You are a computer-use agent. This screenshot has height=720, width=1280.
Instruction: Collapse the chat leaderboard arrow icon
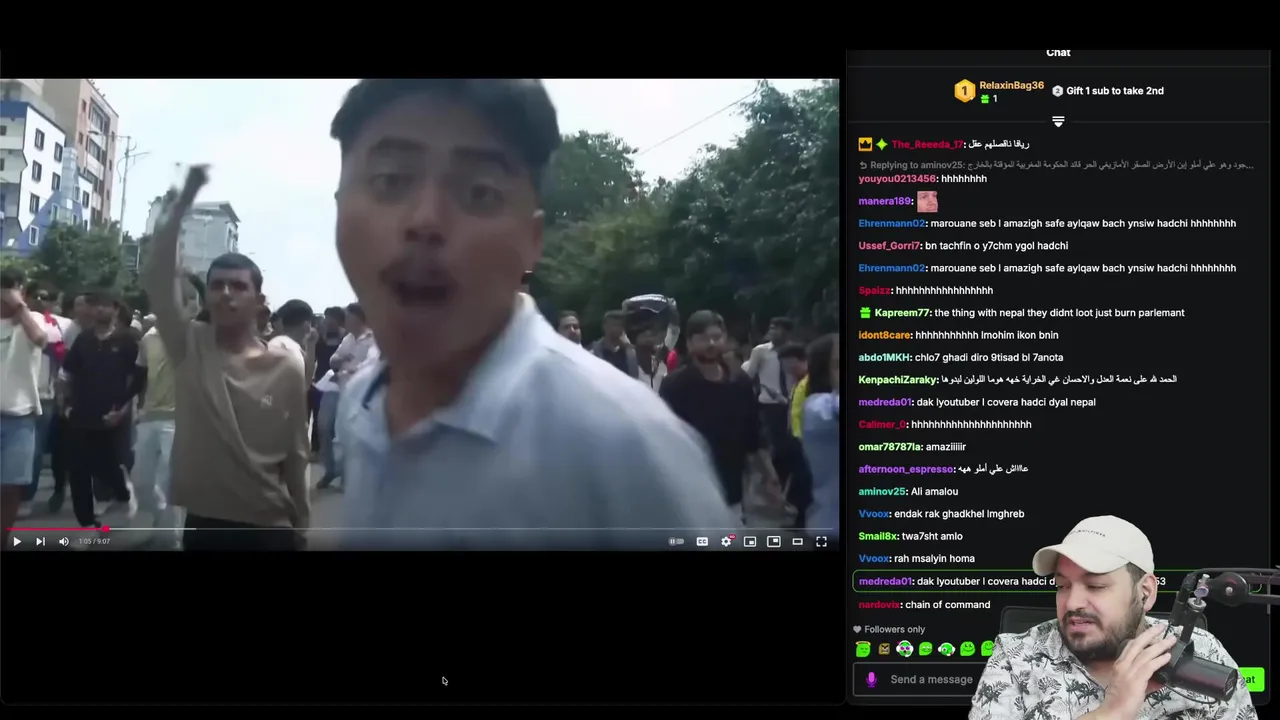pyautogui.click(x=1058, y=121)
